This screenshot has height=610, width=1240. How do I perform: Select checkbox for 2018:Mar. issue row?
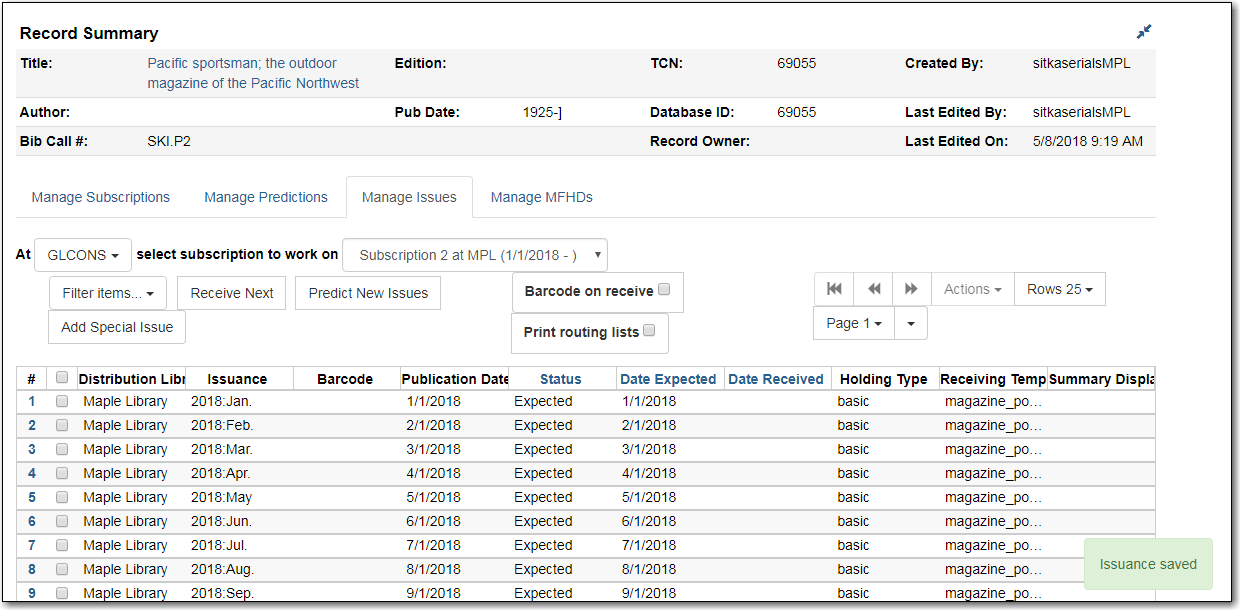pos(62,450)
